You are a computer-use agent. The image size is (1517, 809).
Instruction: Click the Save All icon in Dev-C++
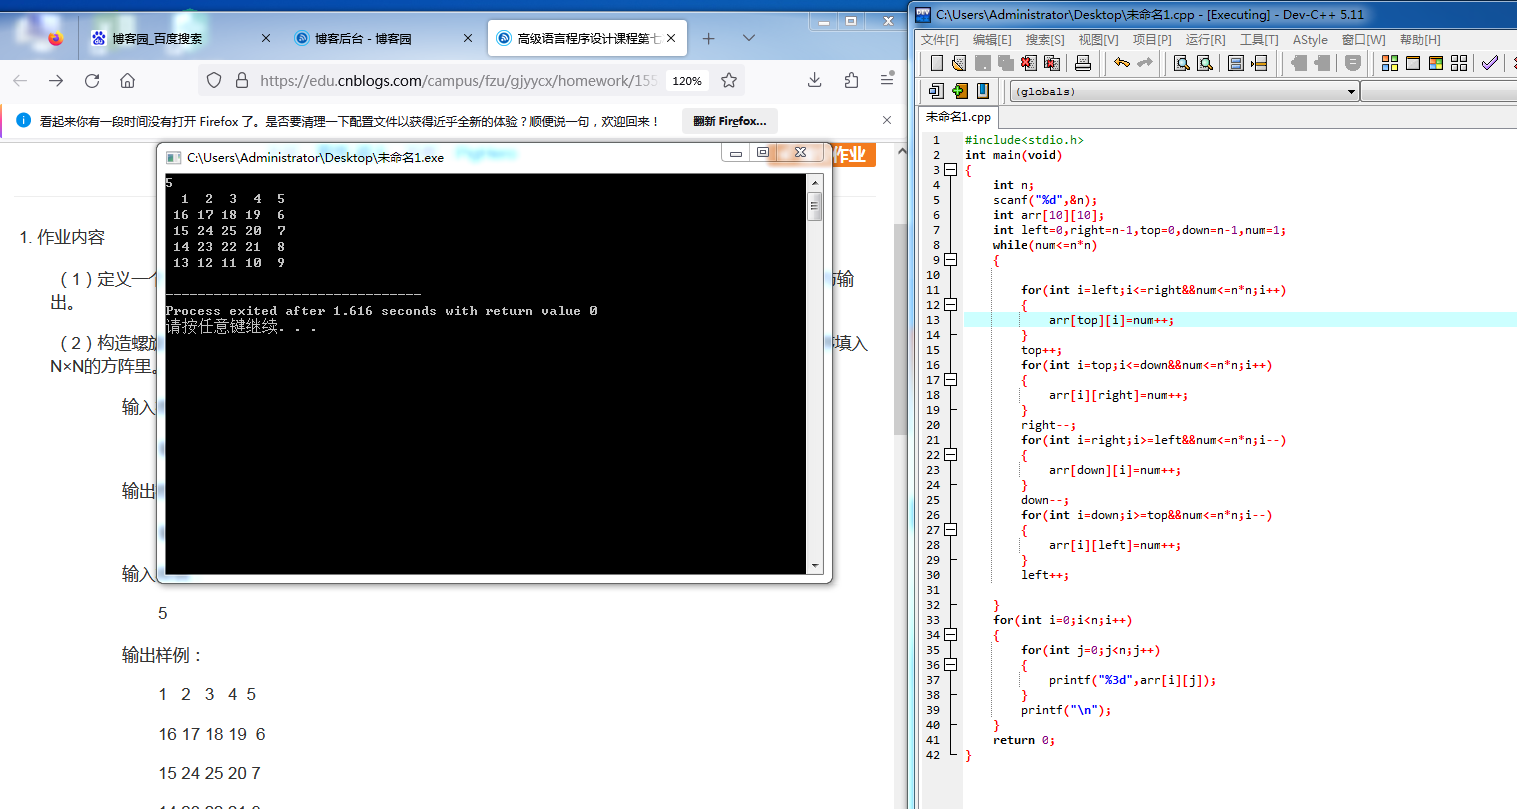click(1006, 63)
